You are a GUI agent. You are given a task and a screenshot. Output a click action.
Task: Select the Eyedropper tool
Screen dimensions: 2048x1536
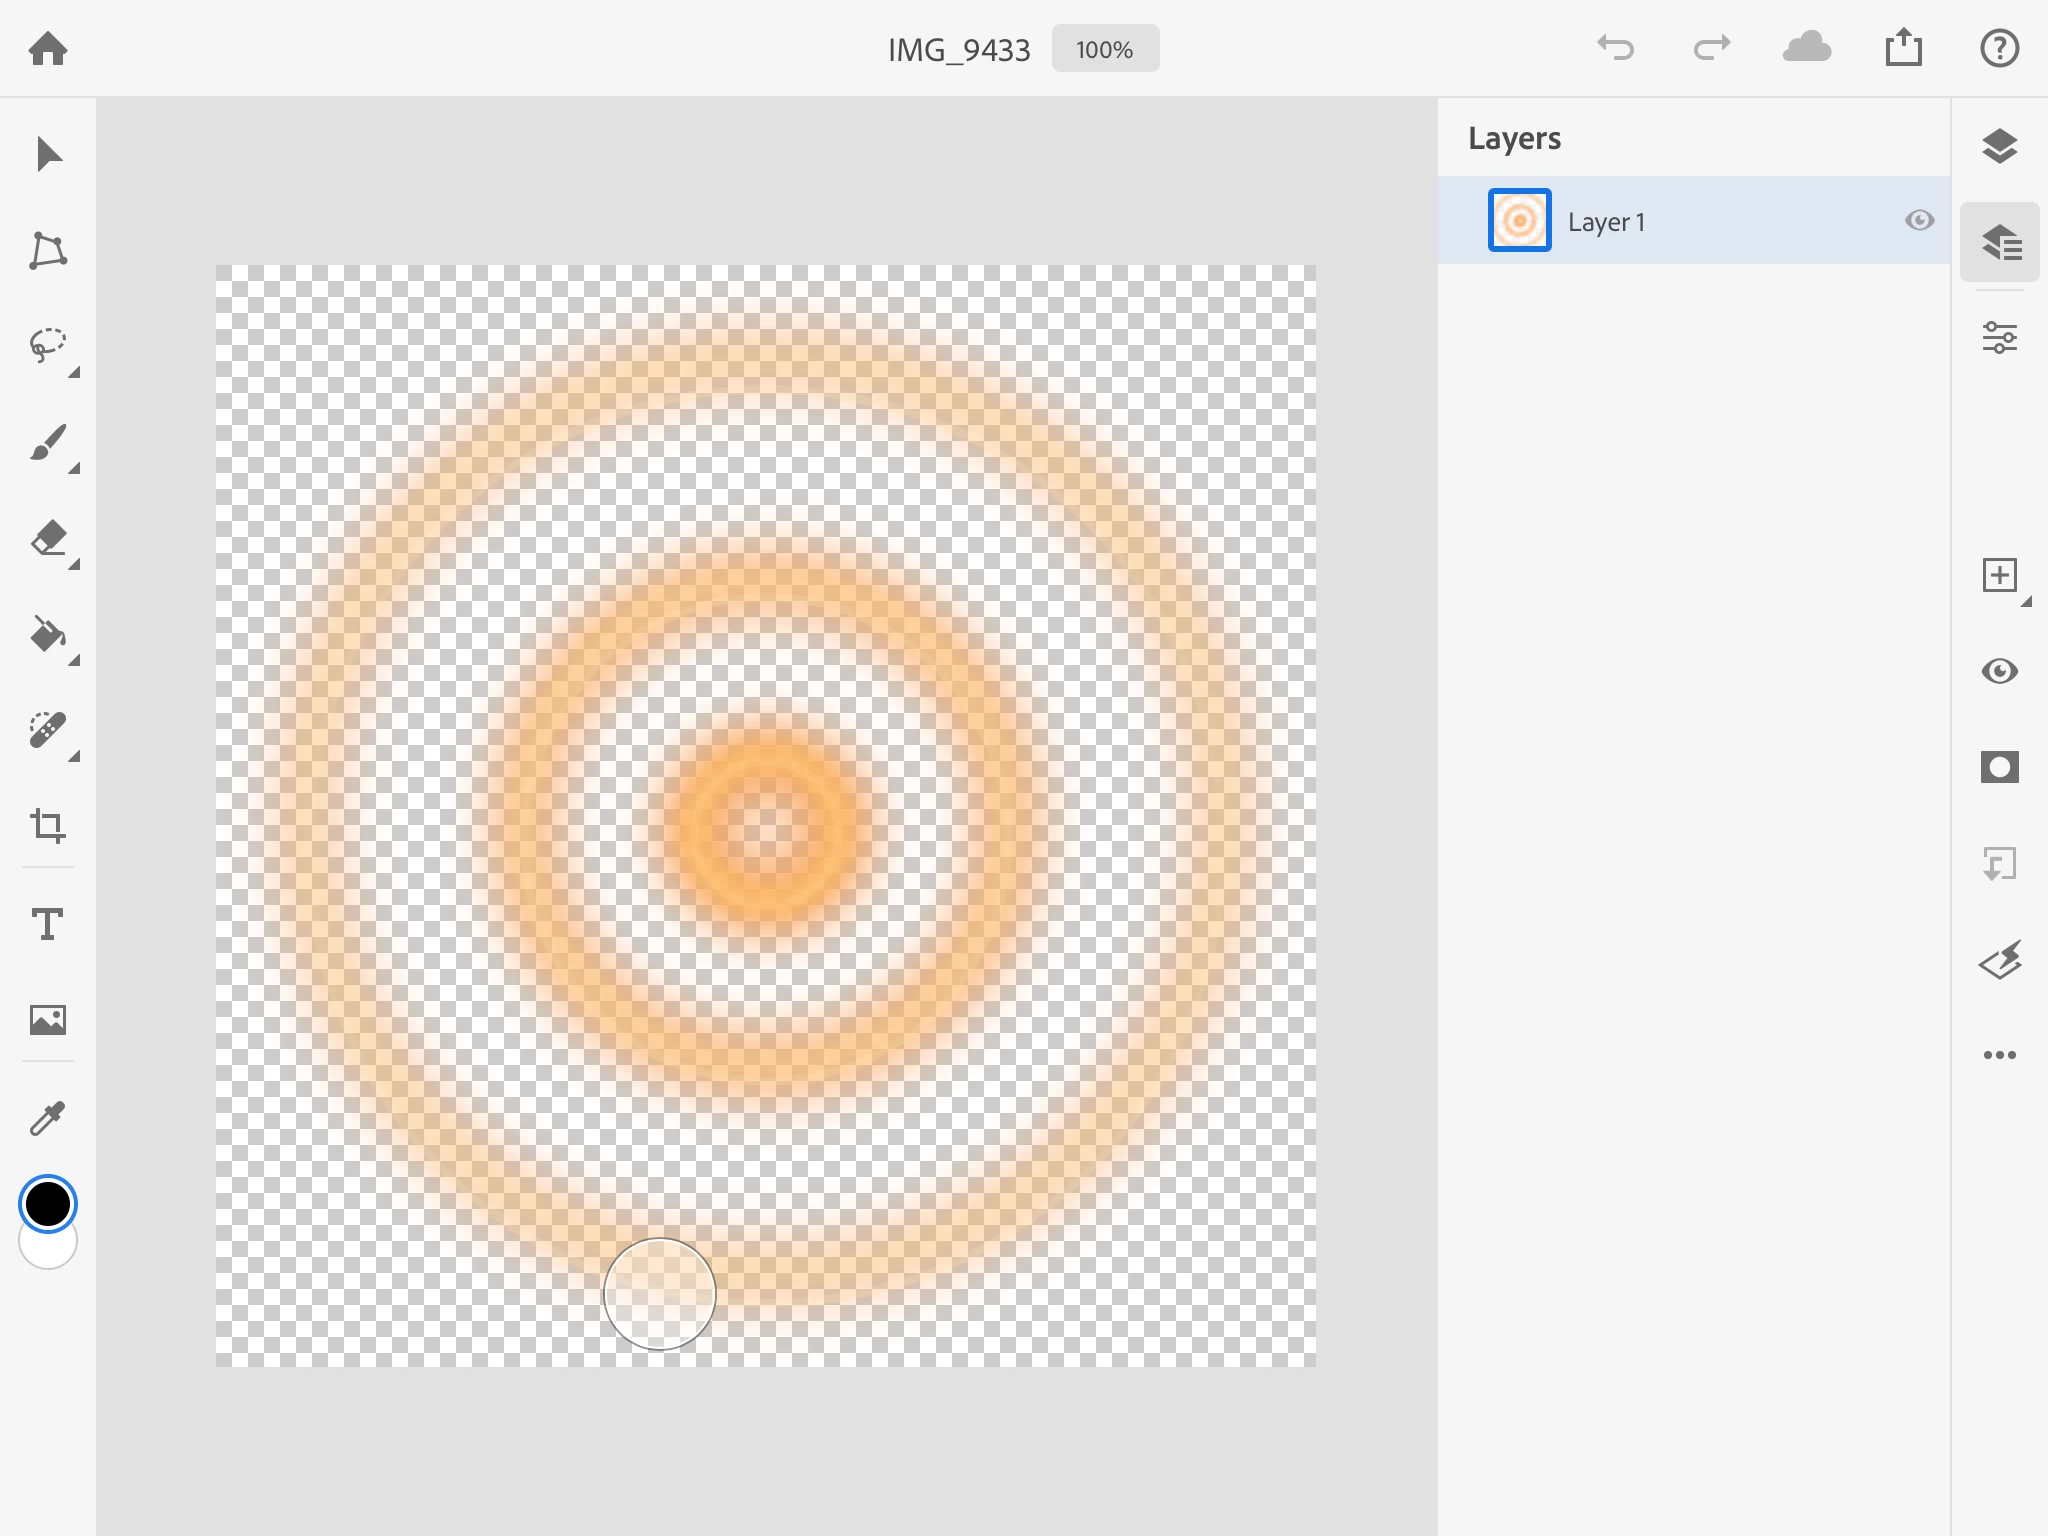(48, 1118)
